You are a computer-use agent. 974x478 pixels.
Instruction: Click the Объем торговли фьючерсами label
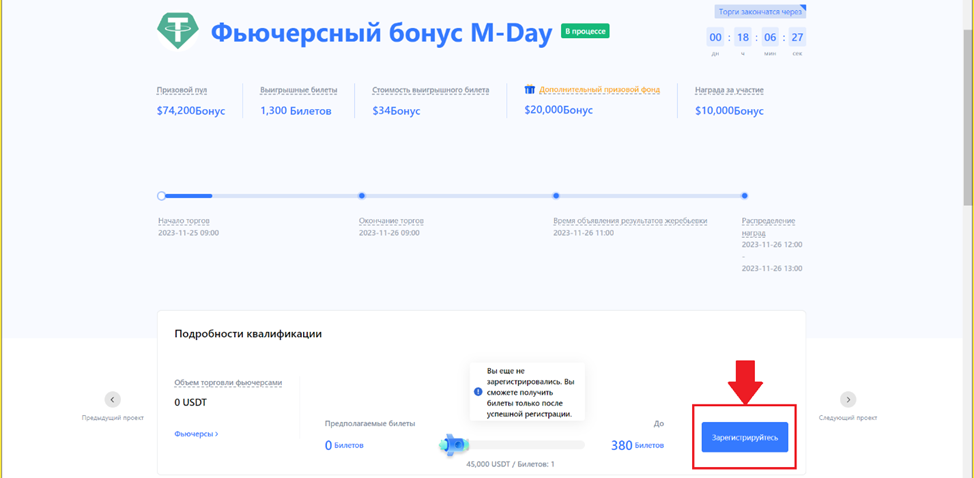coord(228,382)
